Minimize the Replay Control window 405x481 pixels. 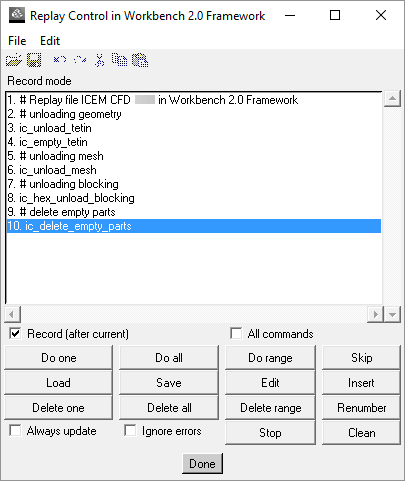coord(290,15)
